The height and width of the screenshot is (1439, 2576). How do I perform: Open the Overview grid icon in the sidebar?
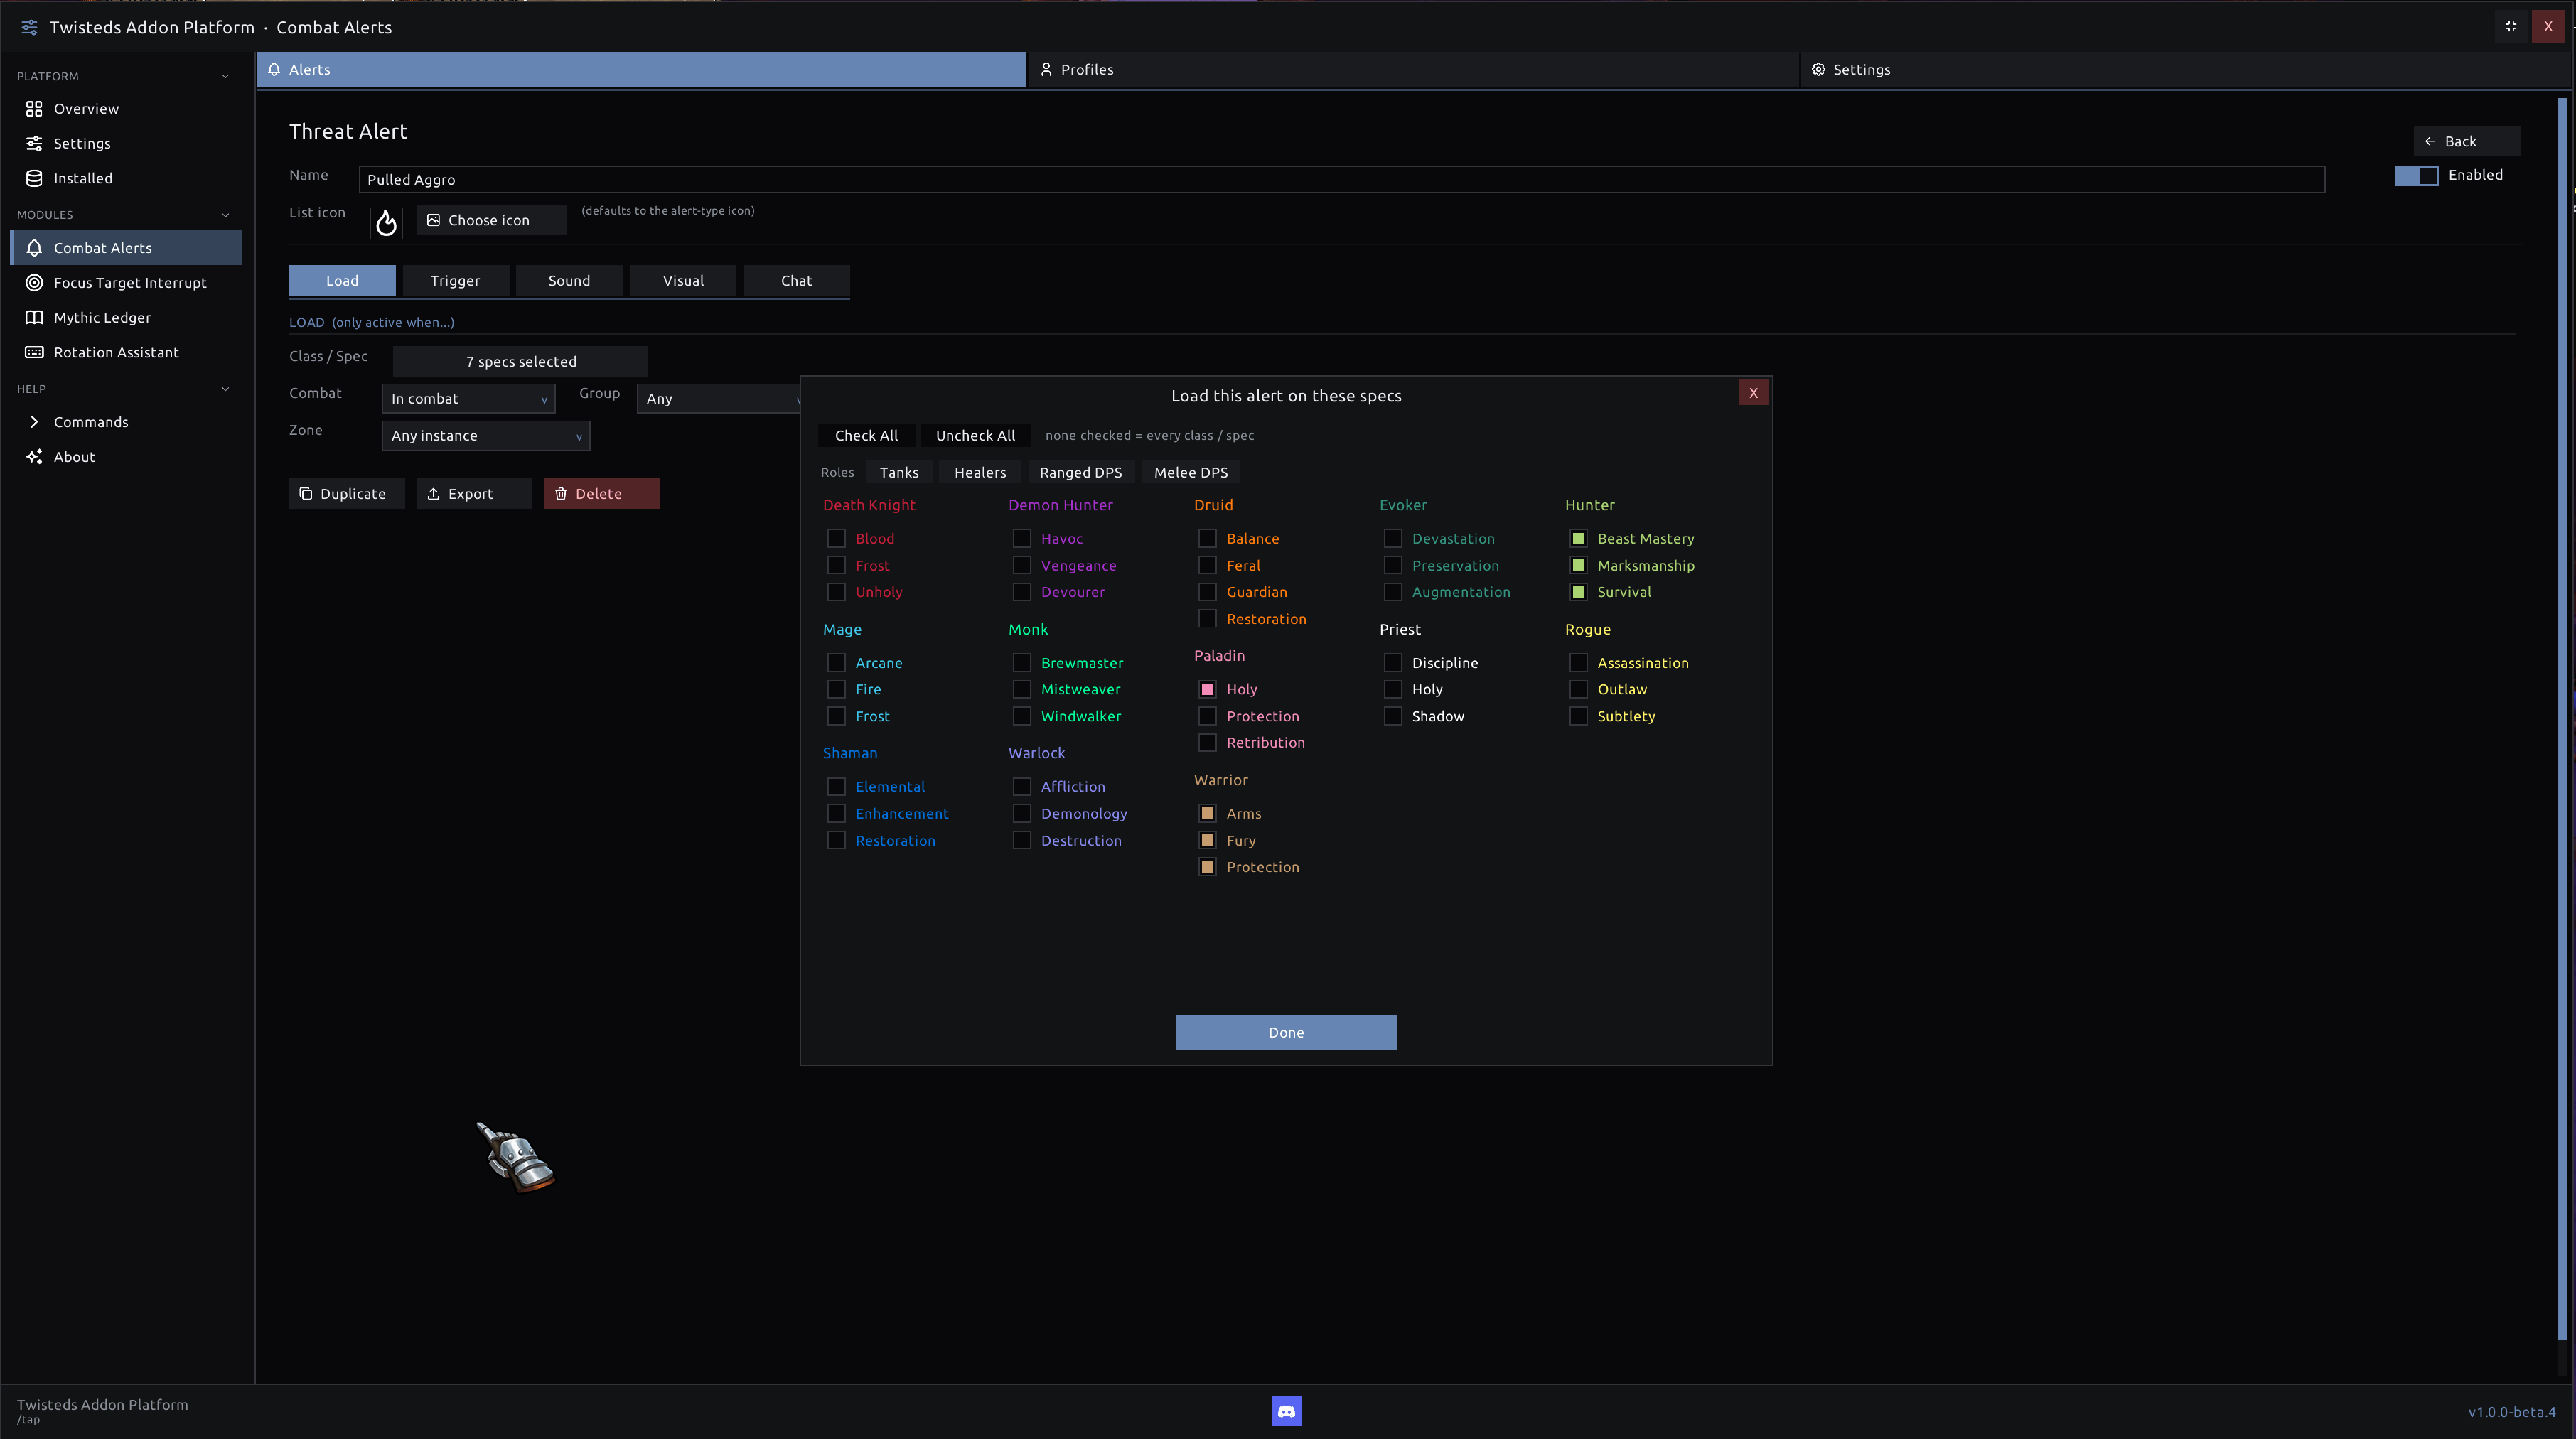pyautogui.click(x=34, y=108)
